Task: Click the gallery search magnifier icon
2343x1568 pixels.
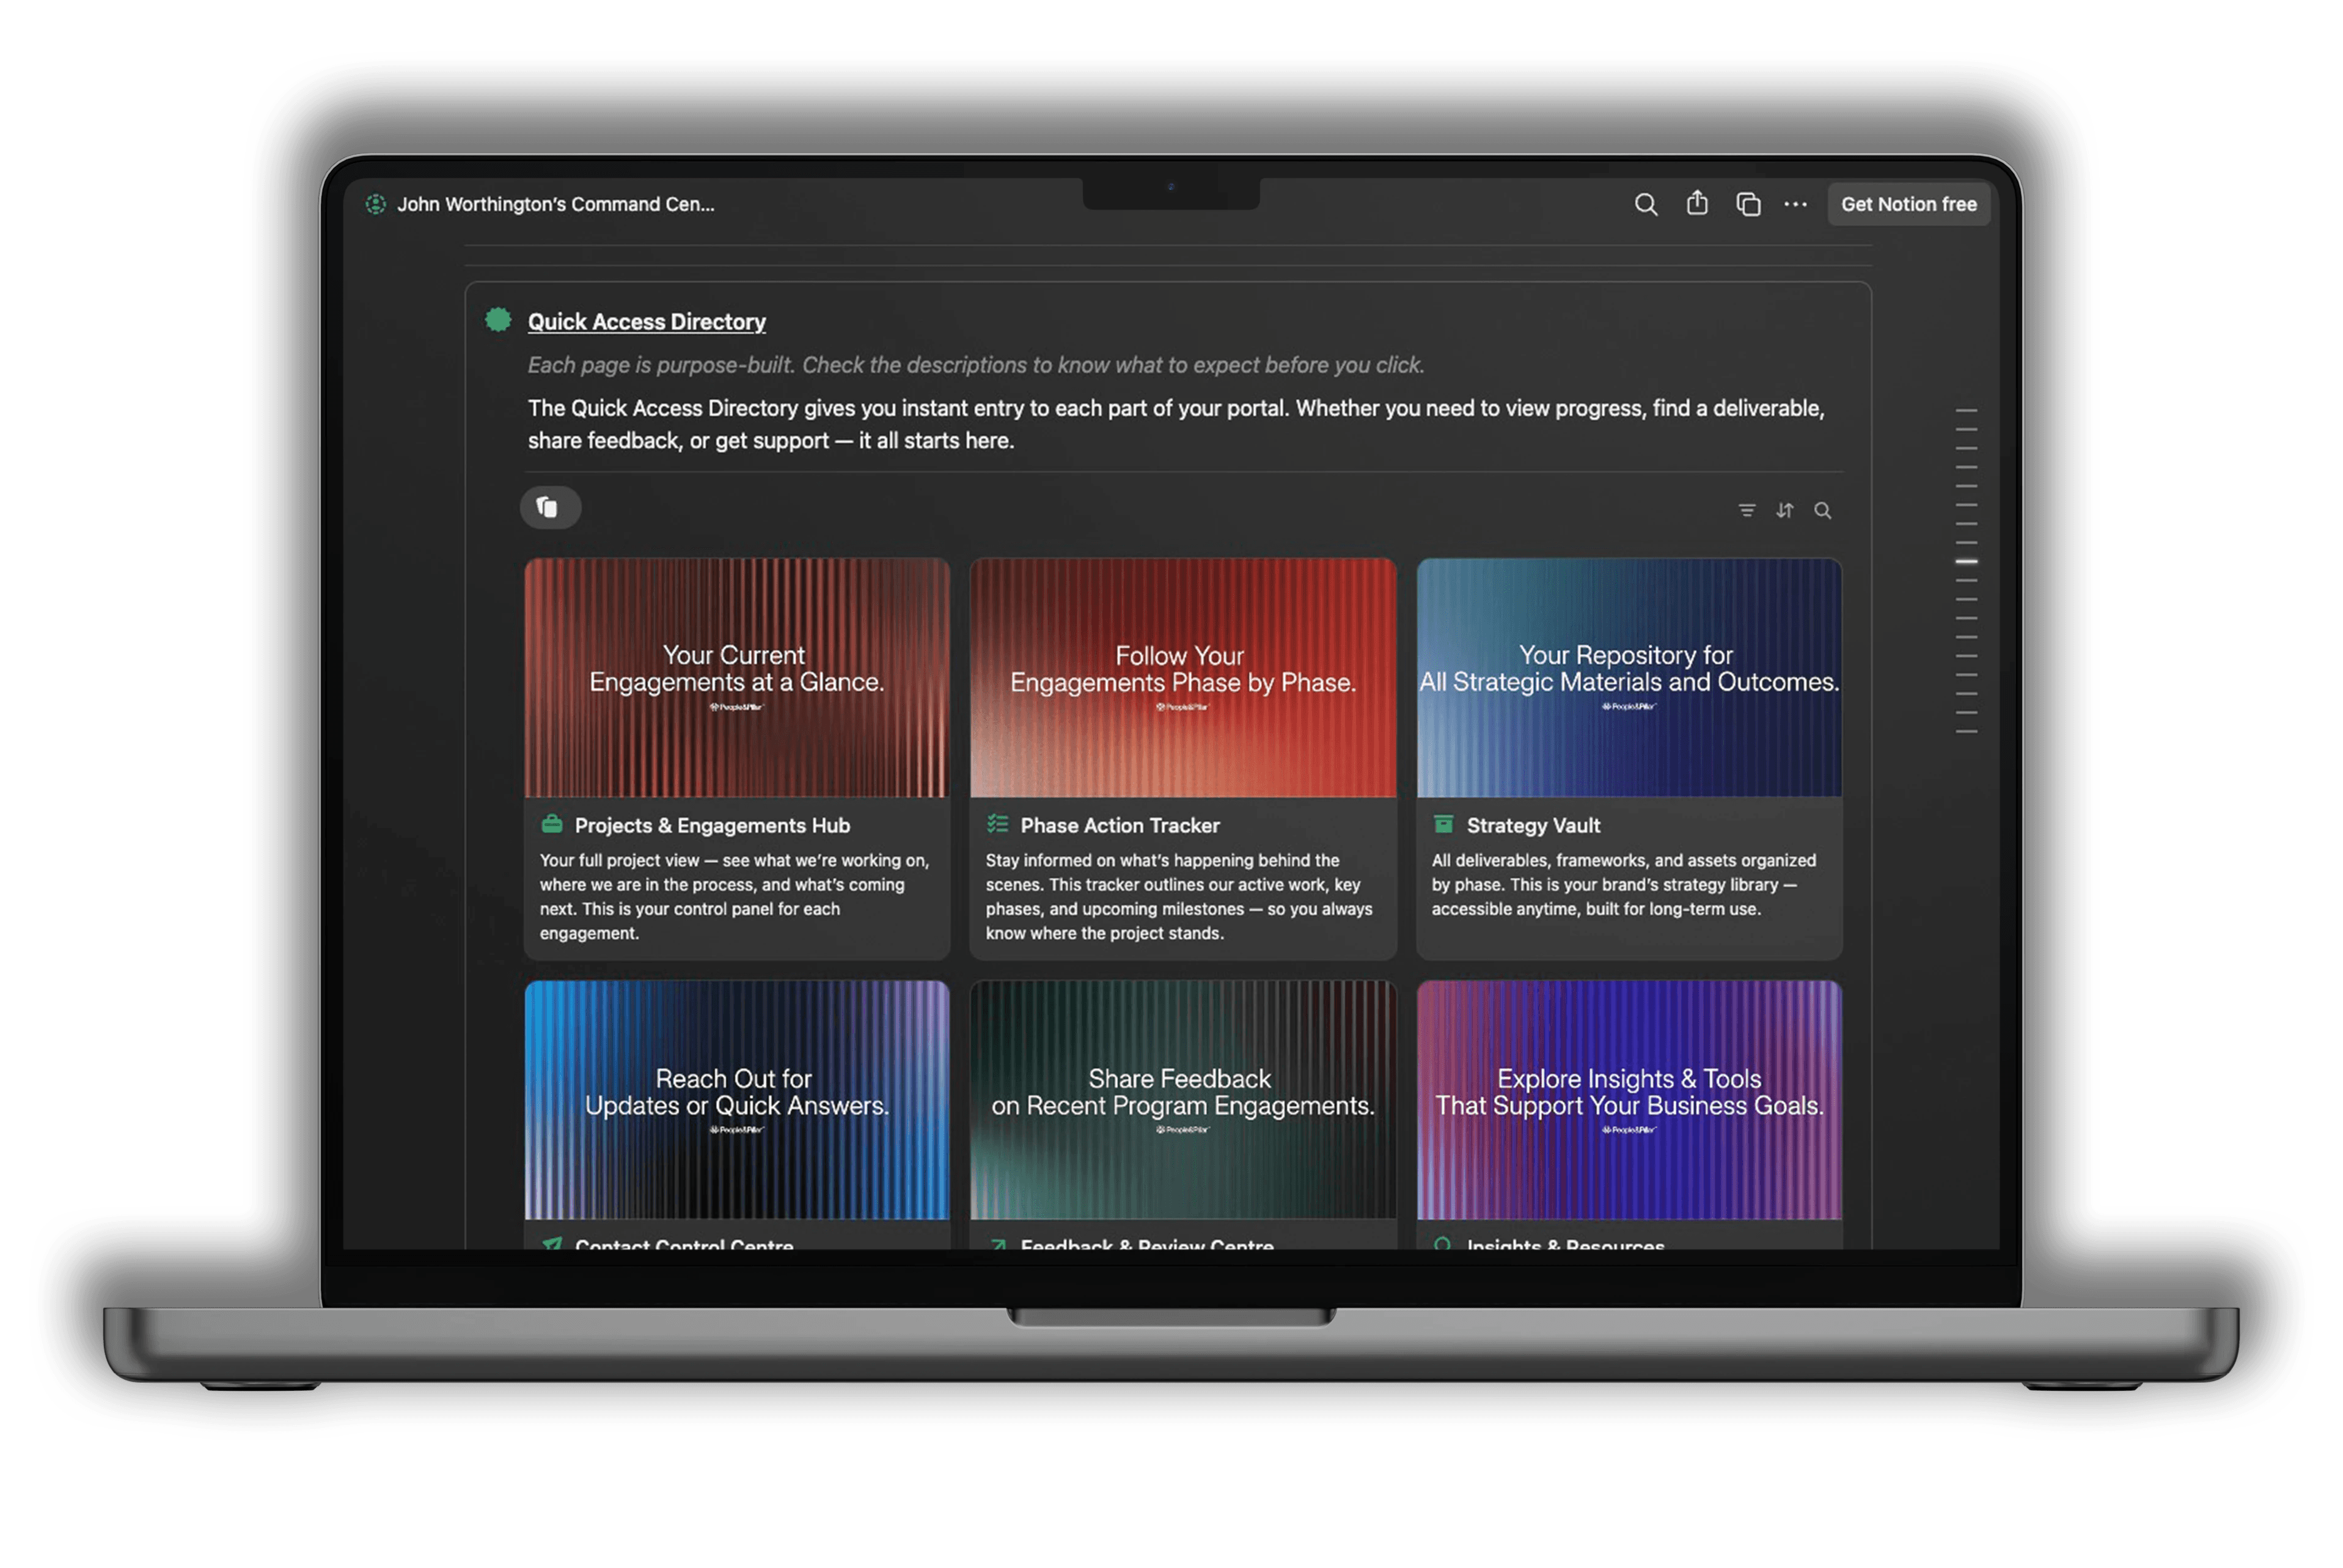Action: click(x=1823, y=511)
